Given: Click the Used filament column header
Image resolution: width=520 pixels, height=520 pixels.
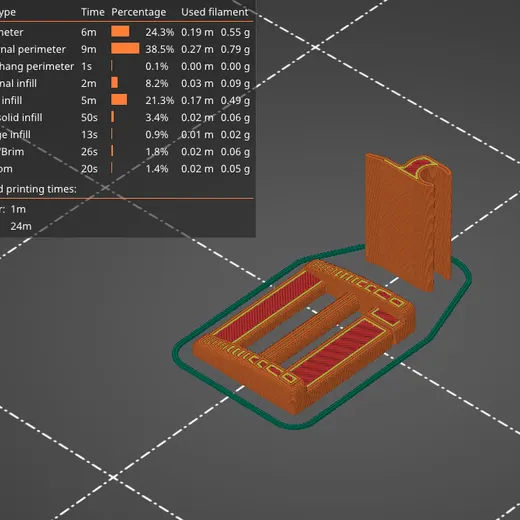Looking at the screenshot, I should point(214,12).
